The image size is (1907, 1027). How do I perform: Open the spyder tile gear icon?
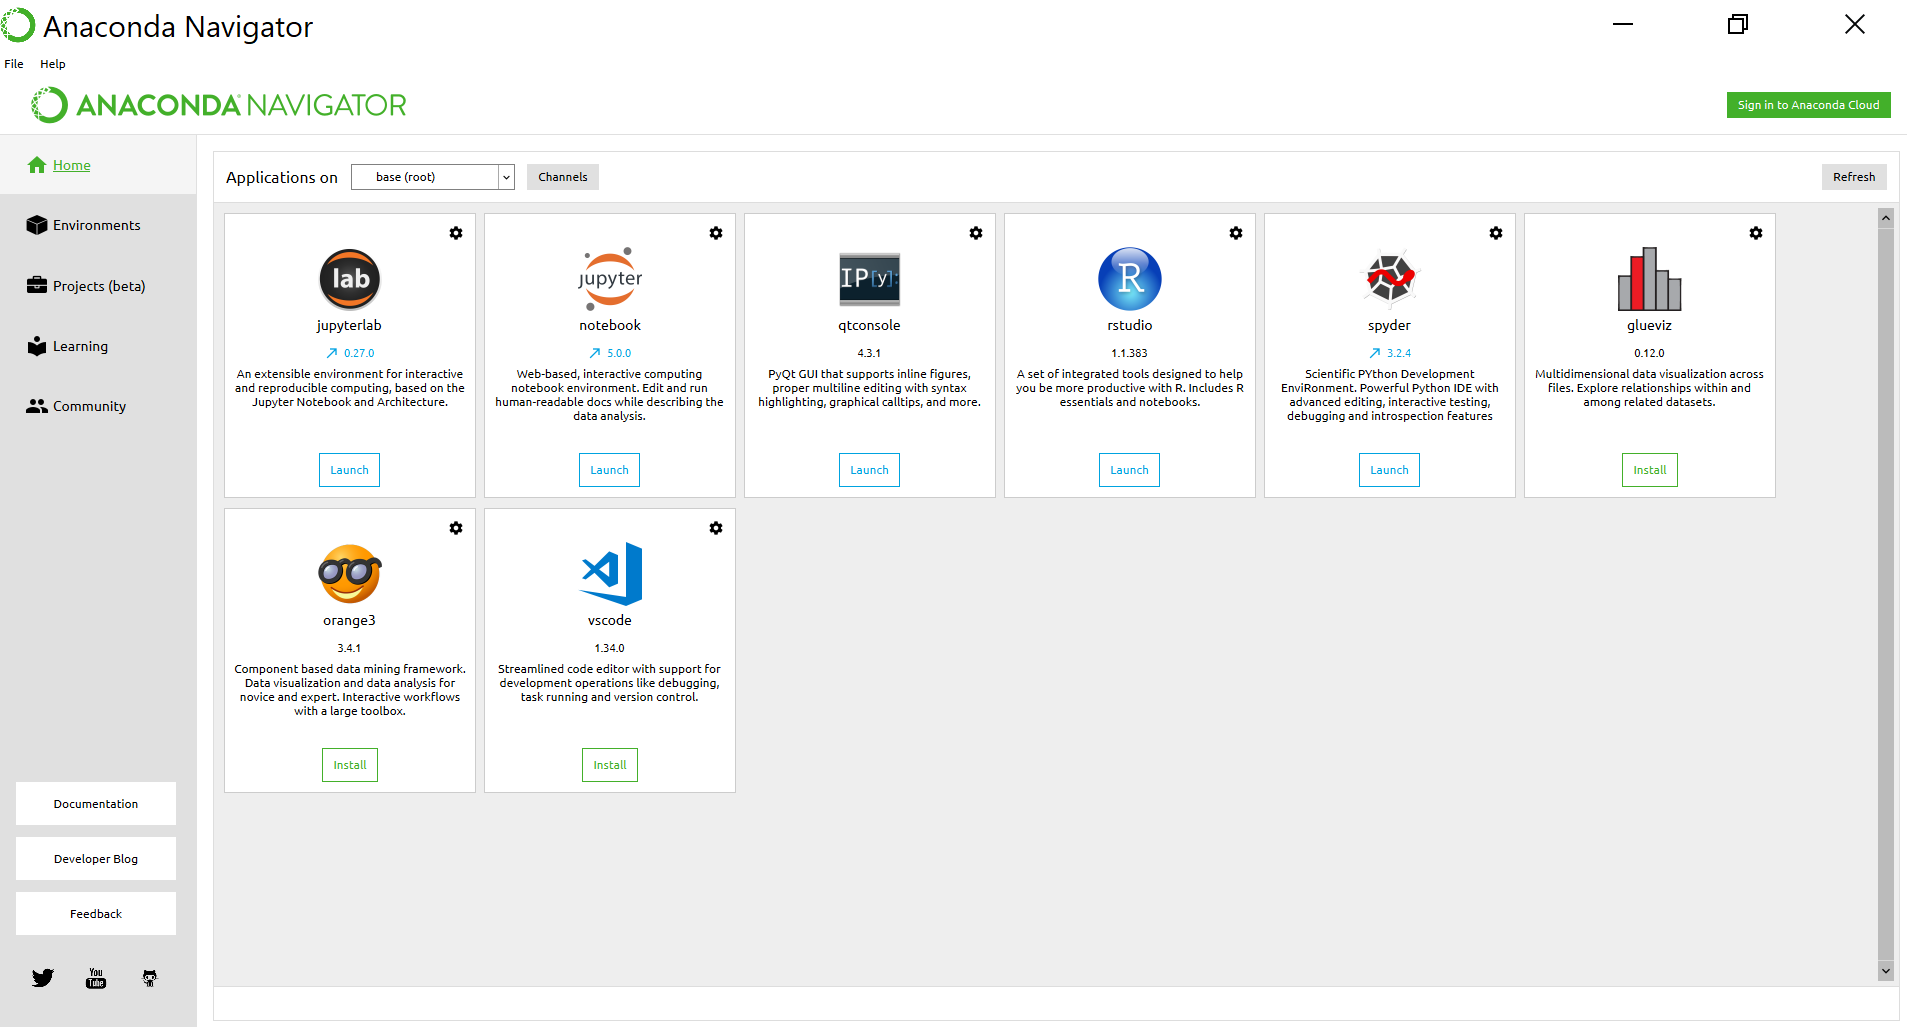point(1496,233)
